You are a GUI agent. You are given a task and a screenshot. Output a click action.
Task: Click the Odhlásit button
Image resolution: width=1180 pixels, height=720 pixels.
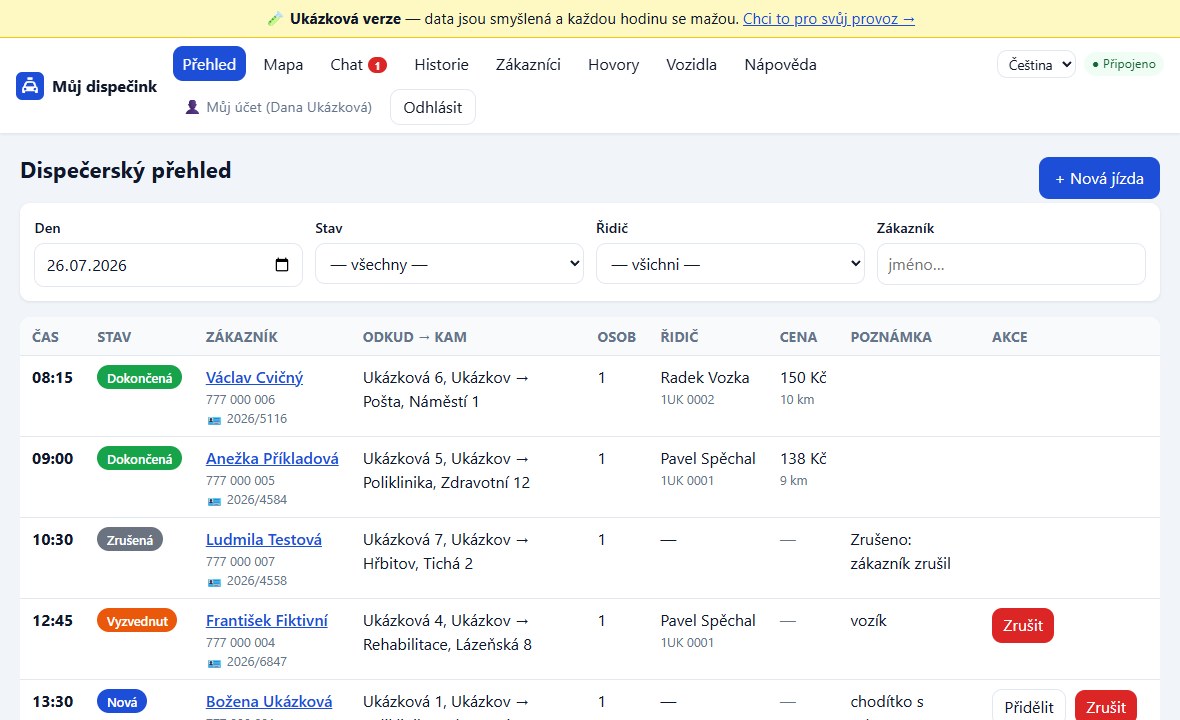(433, 107)
